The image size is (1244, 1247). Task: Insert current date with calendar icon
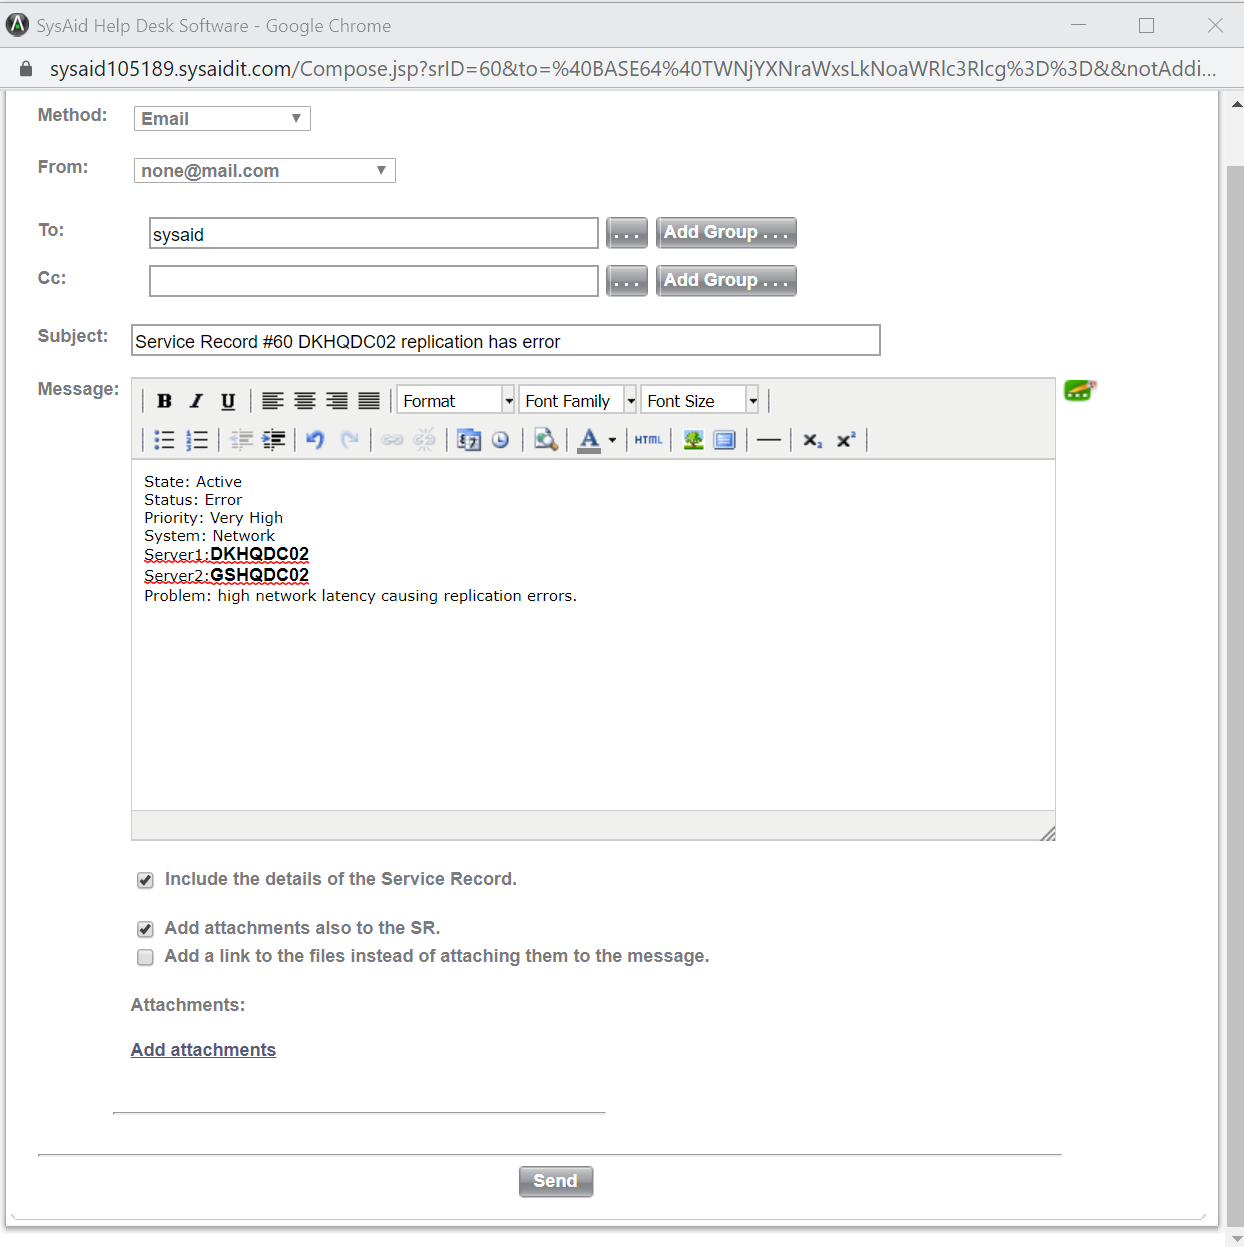click(469, 439)
